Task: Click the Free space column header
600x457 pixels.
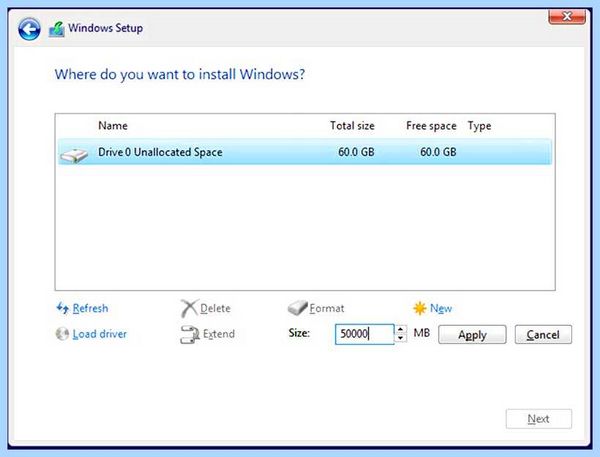Action: [431, 126]
